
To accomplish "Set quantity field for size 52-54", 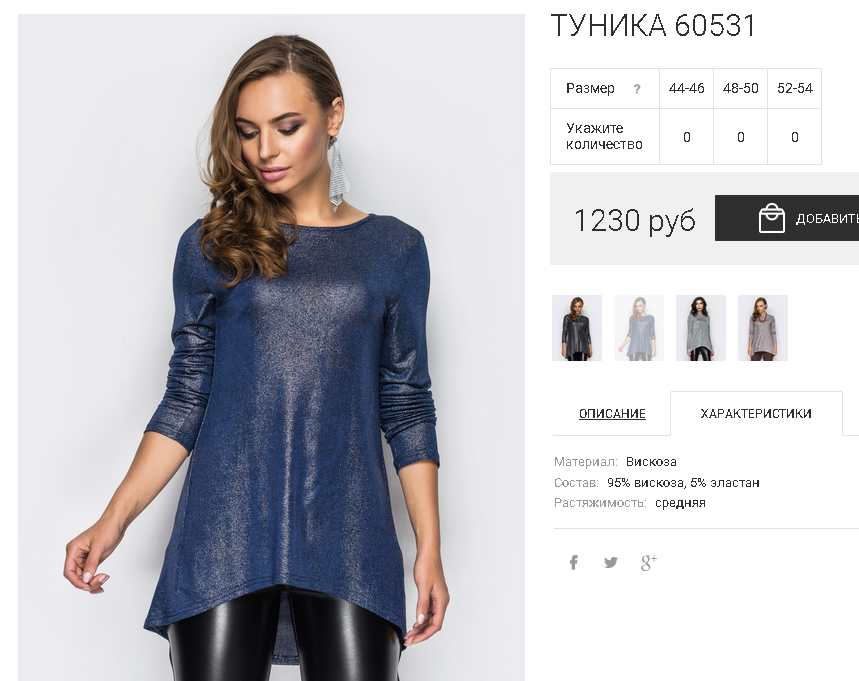I will click(x=795, y=137).
